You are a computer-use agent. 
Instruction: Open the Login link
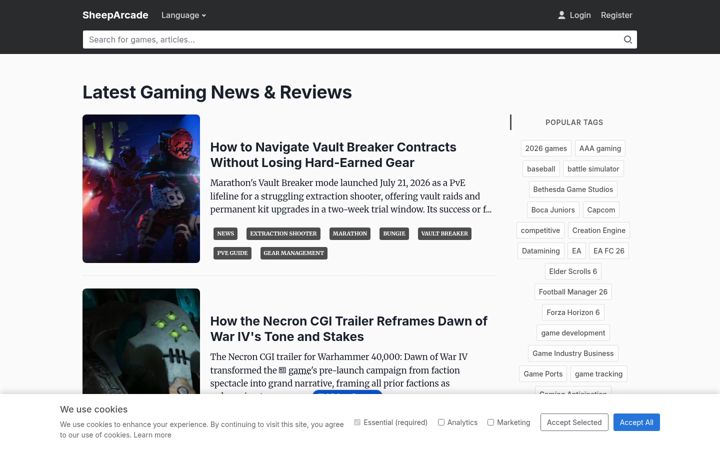coord(580,15)
